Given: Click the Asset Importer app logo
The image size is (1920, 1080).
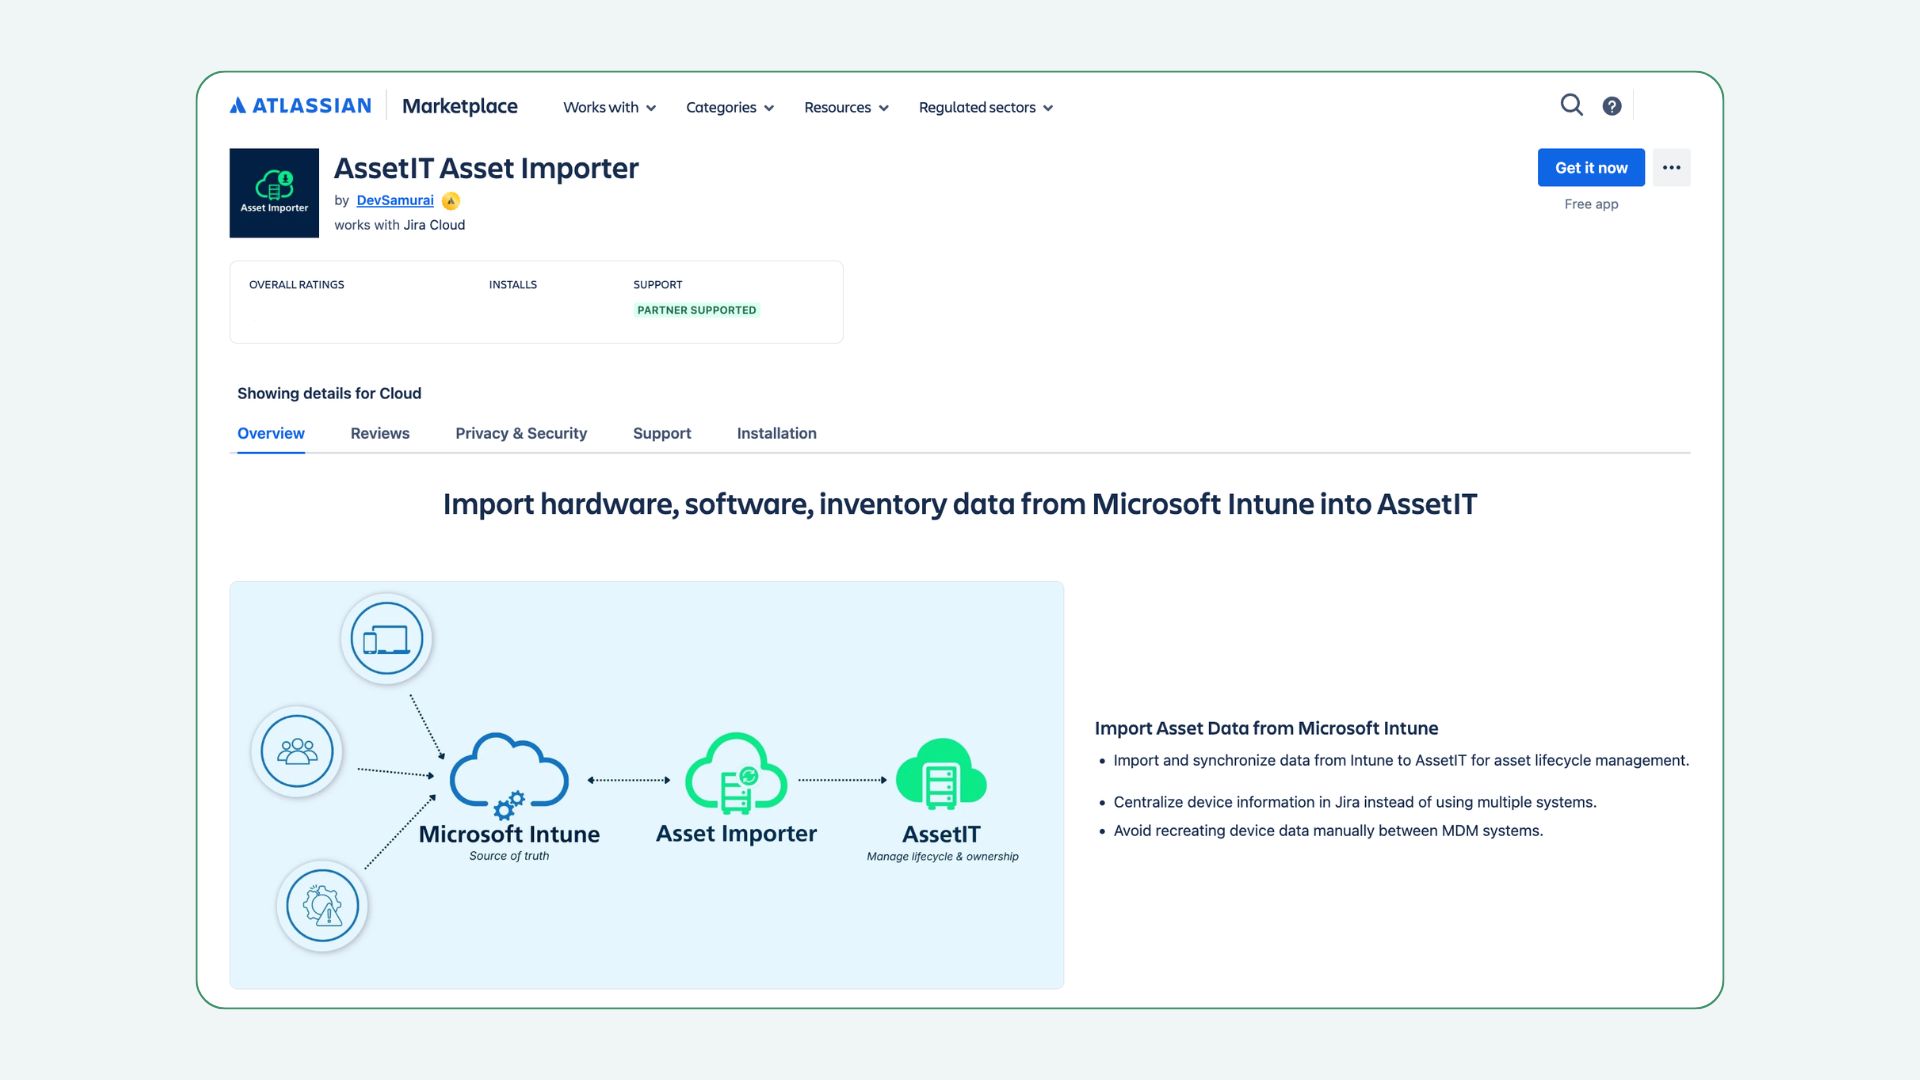Looking at the screenshot, I should (x=274, y=193).
